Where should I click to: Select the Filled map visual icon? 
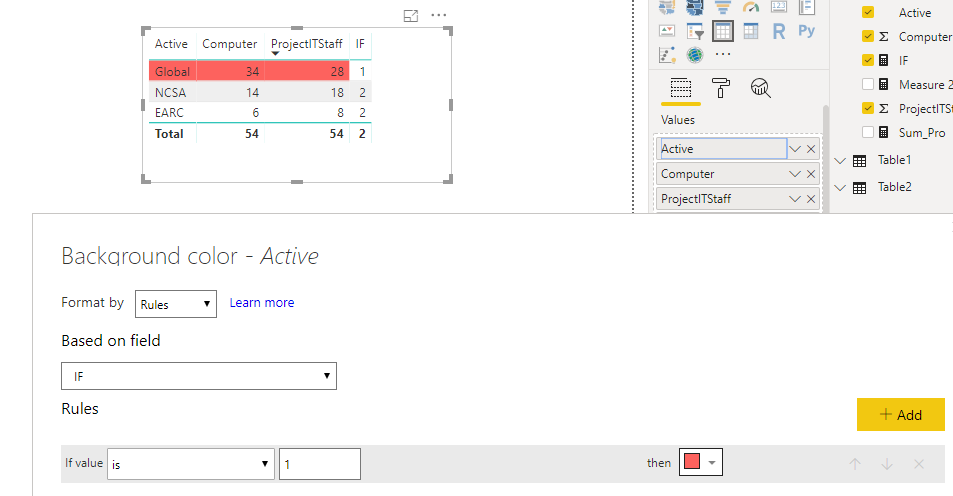695,7
